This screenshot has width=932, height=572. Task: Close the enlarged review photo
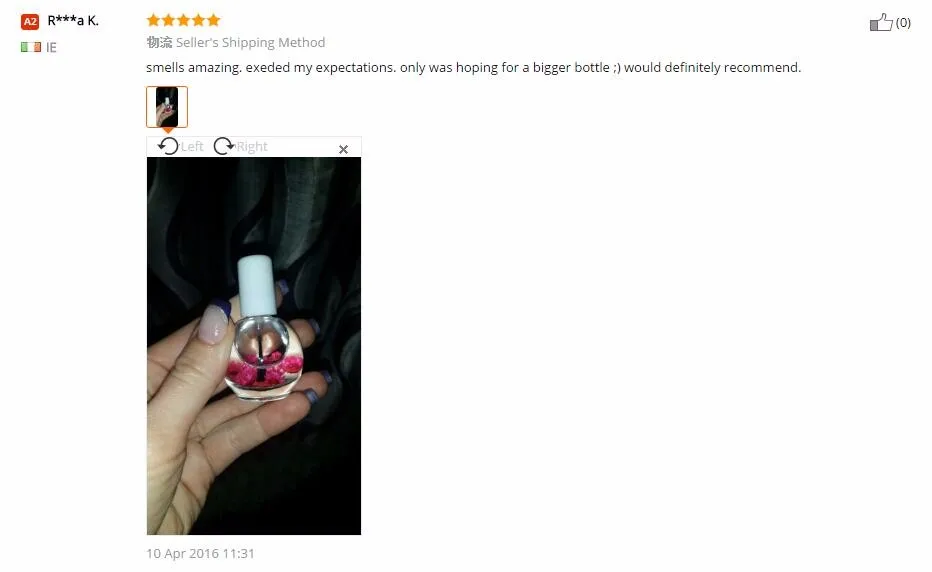[344, 149]
